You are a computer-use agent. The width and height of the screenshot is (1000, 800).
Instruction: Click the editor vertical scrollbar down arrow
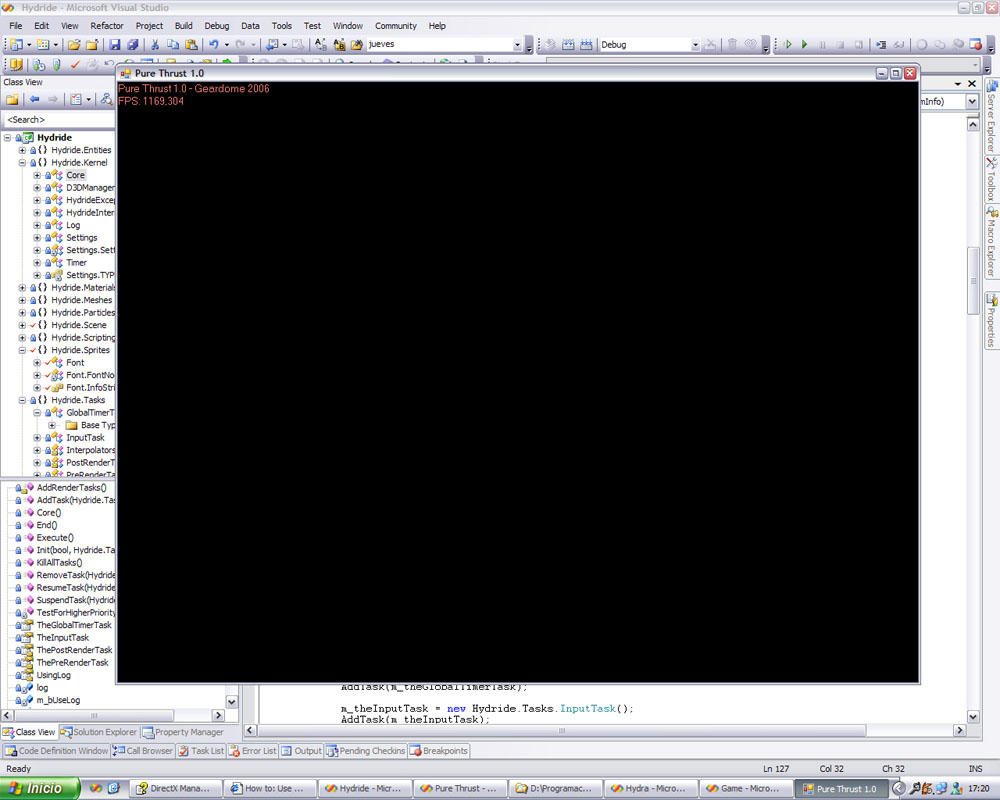click(973, 716)
